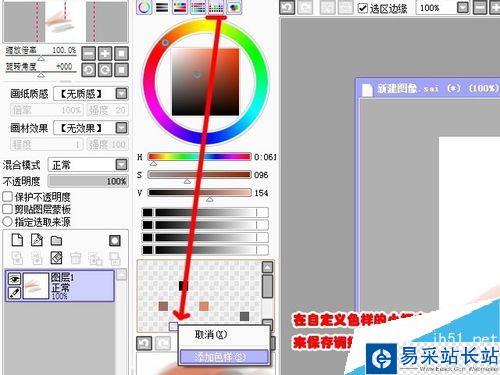Viewport: 500px width, 375px height.
Task: Toggle the scratchpad panel icon
Action: pyautogui.click(x=234, y=7)
